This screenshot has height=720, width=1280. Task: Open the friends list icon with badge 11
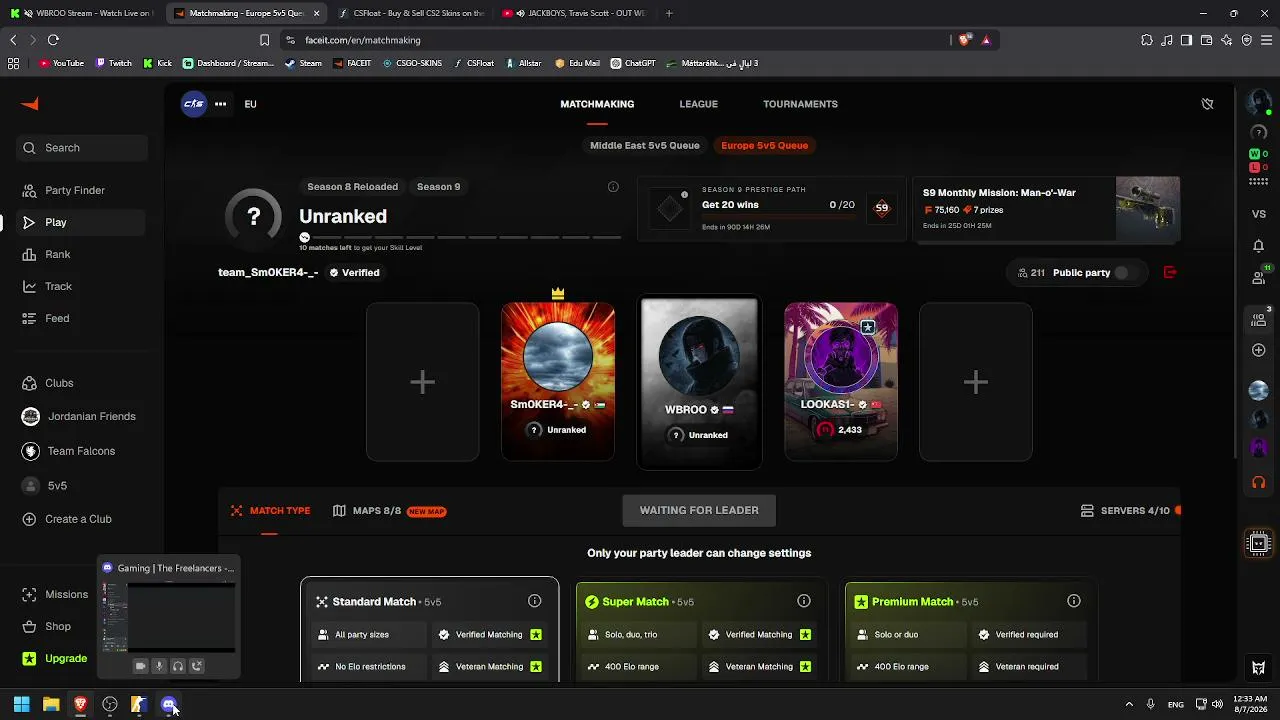pos(1259,278)
